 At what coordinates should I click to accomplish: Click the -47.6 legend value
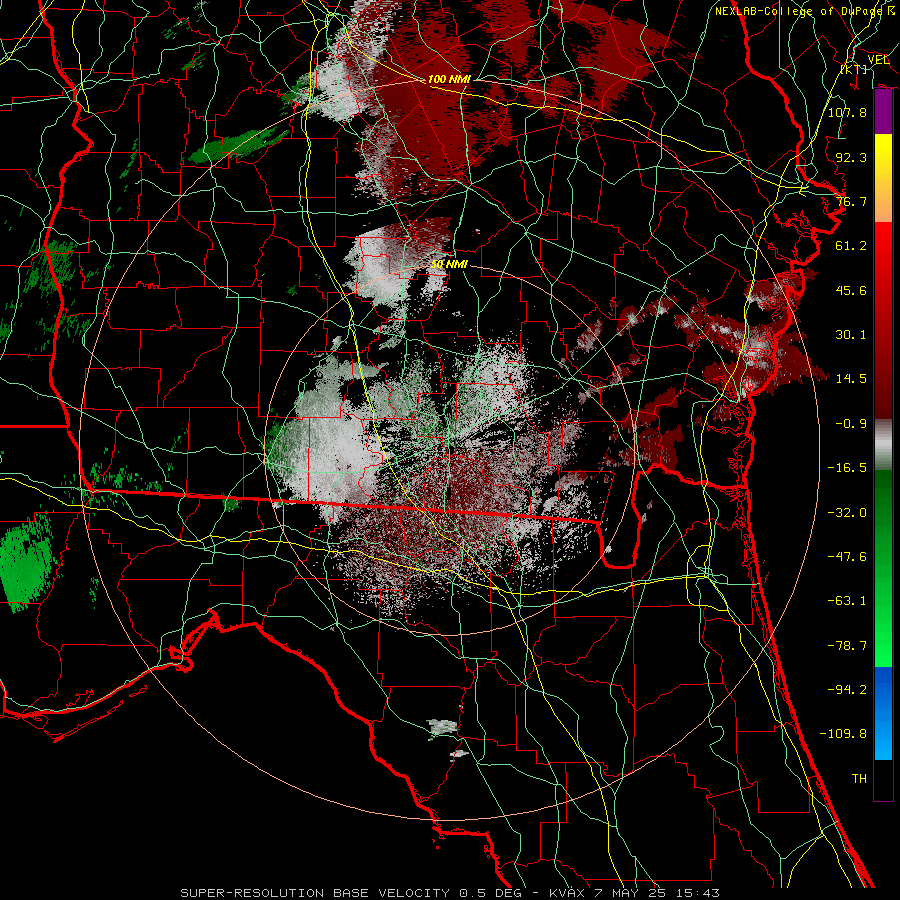pyautogui.click(x=847, y=557)
